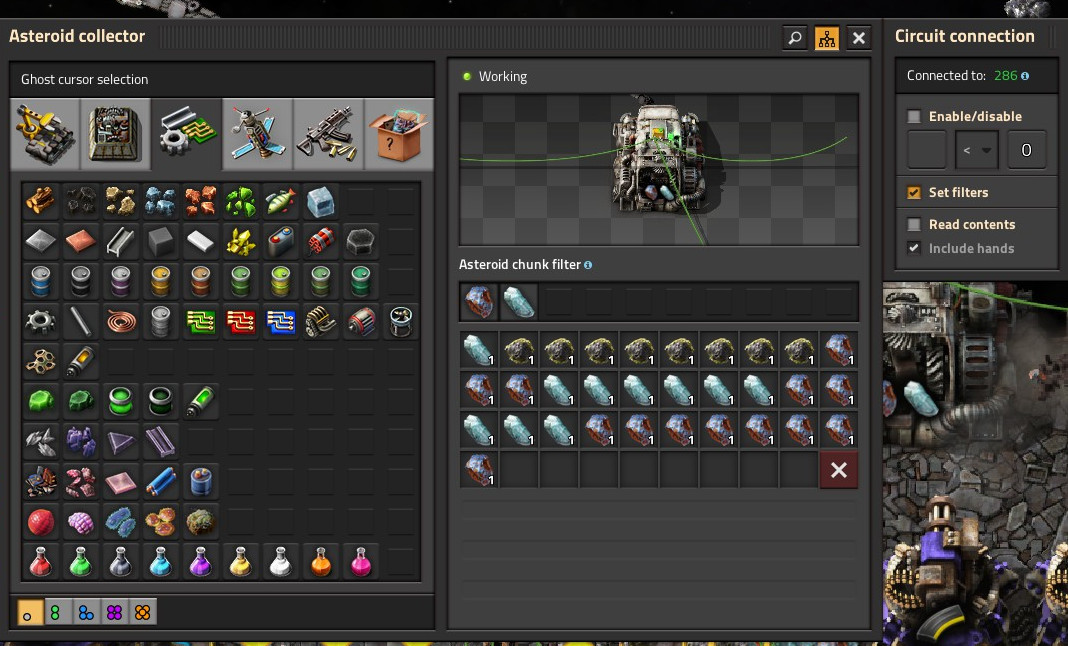Viewport: 1068px width, 646px height.
Task: Click oxide chunk filter slot
Action: point(519,302)
